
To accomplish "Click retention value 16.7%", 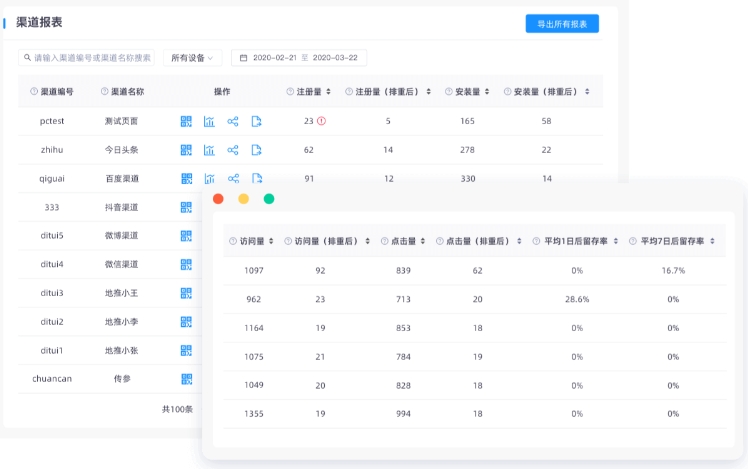I will [x=673, y=271].
